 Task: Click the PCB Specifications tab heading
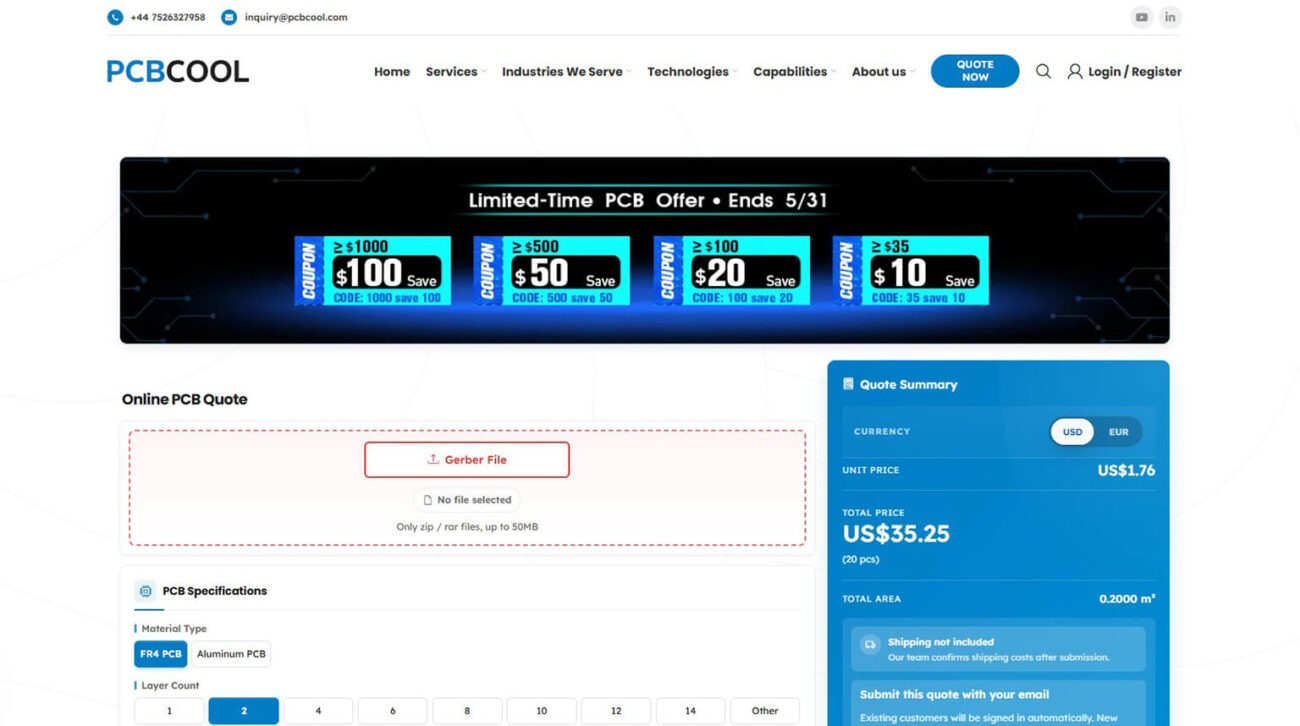pyautogui.click(x=215, y=591)
